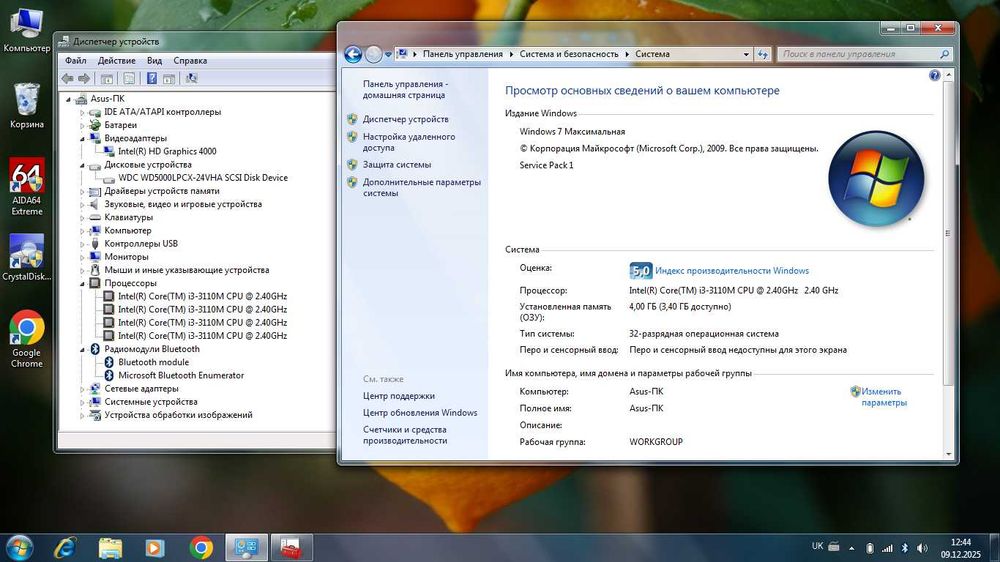This screenshot has width=1000, height=562.
Task: Go to Панель управления - домашняя страница
Action: point(405,89)
